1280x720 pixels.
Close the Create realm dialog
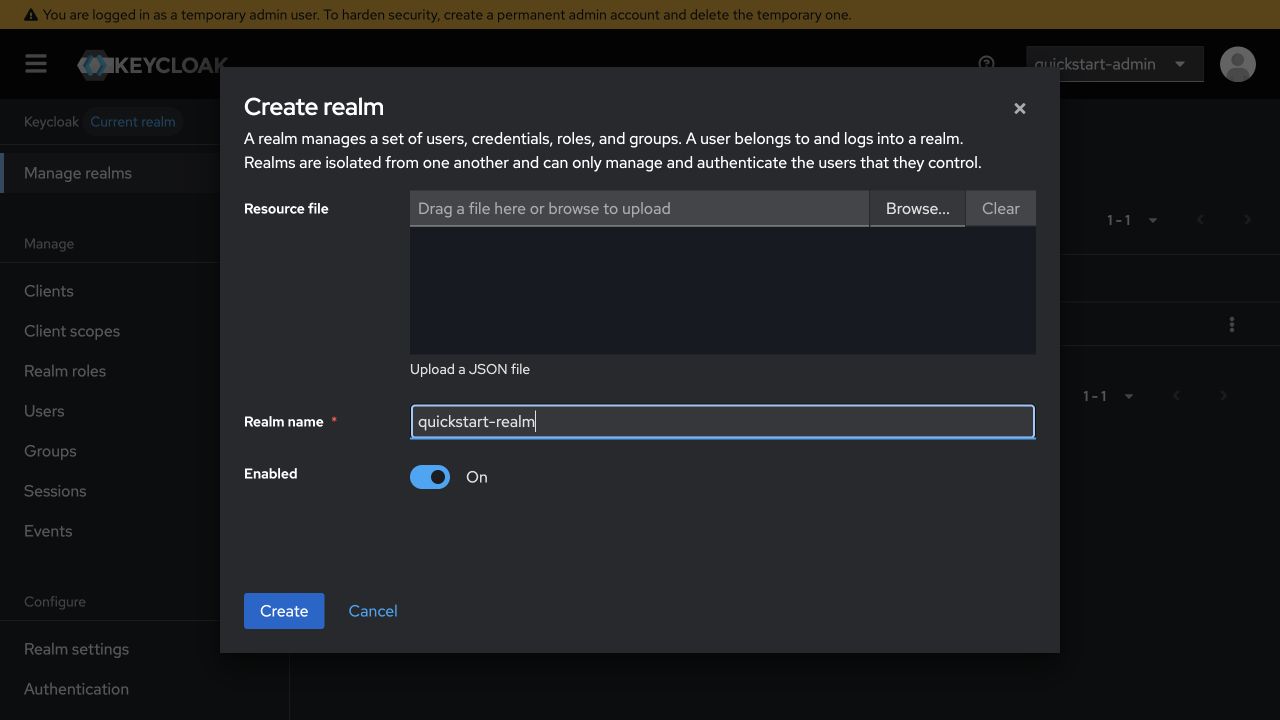click(x=1019, y=108)
